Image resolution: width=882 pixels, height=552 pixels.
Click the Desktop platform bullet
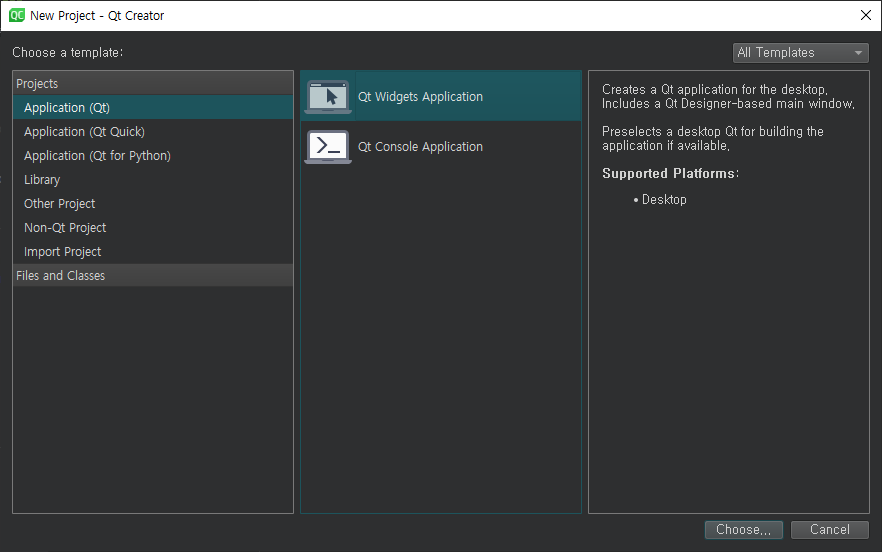coord(660,200)
